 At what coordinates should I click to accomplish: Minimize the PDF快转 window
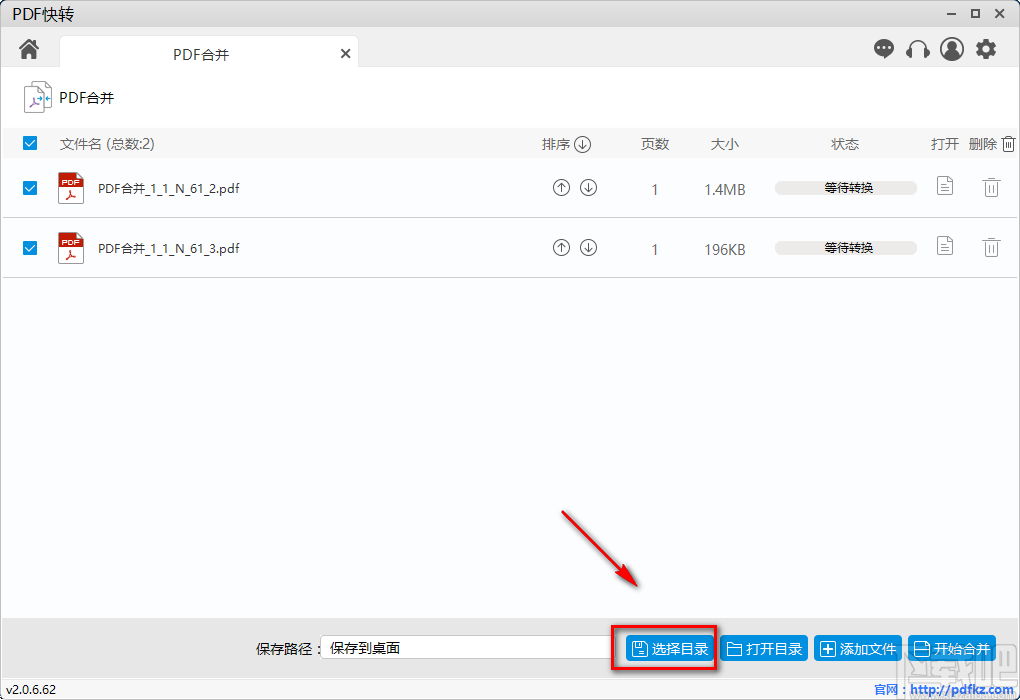pos(951,14)
